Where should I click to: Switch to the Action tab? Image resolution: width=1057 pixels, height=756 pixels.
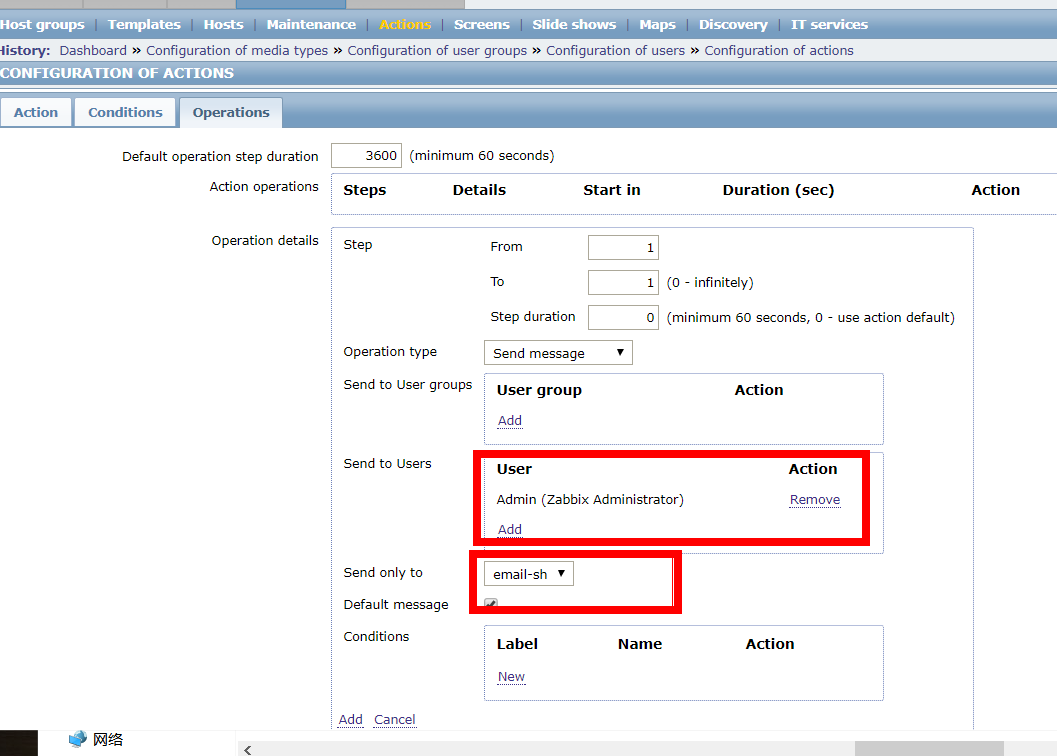pos(36,113)
